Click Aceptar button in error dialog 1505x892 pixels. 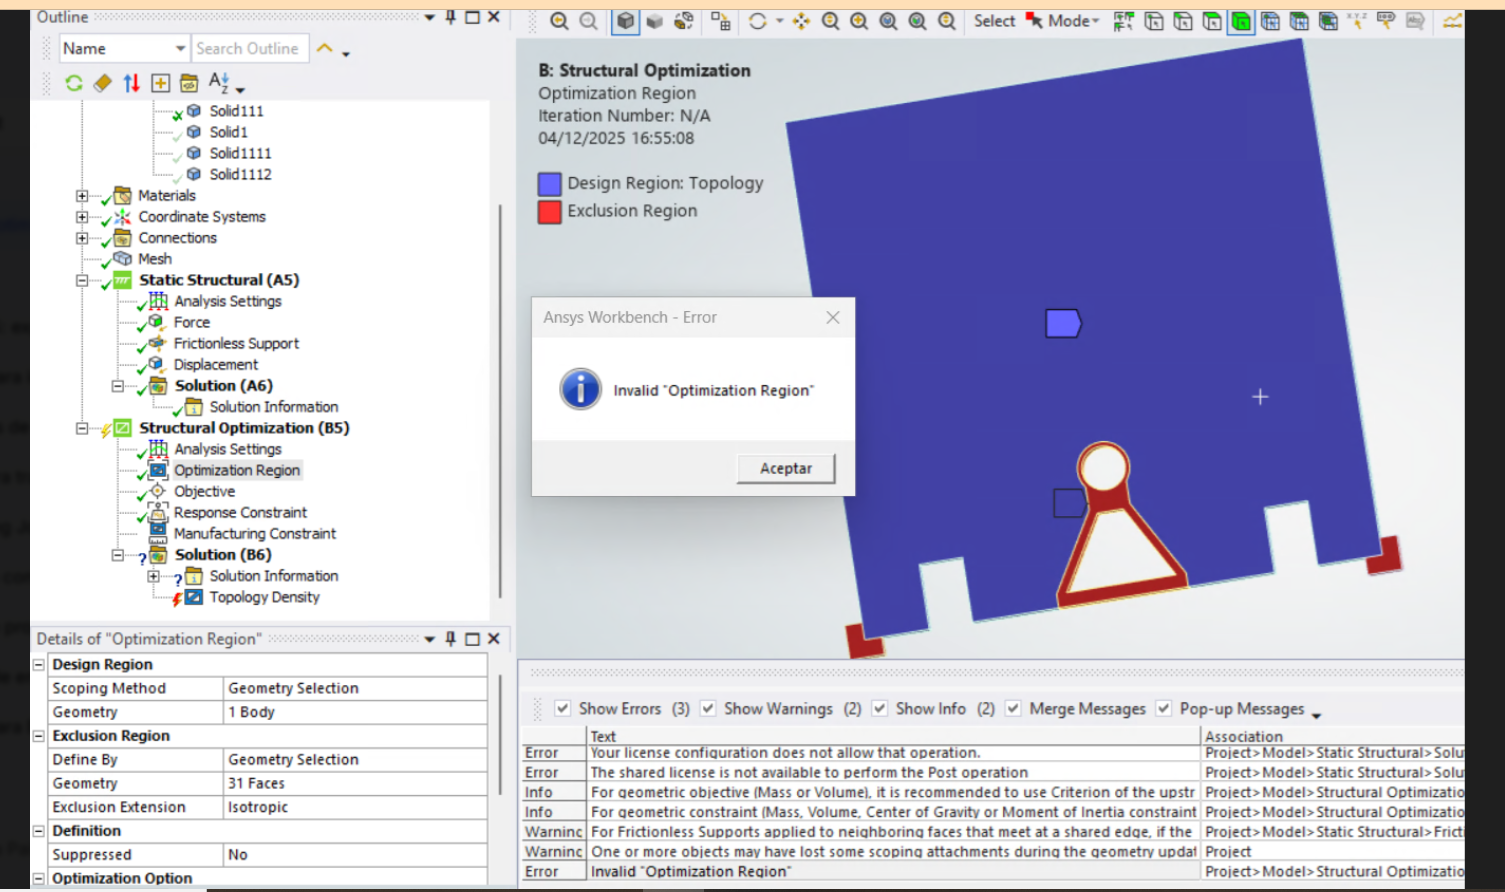coord(785,468)
